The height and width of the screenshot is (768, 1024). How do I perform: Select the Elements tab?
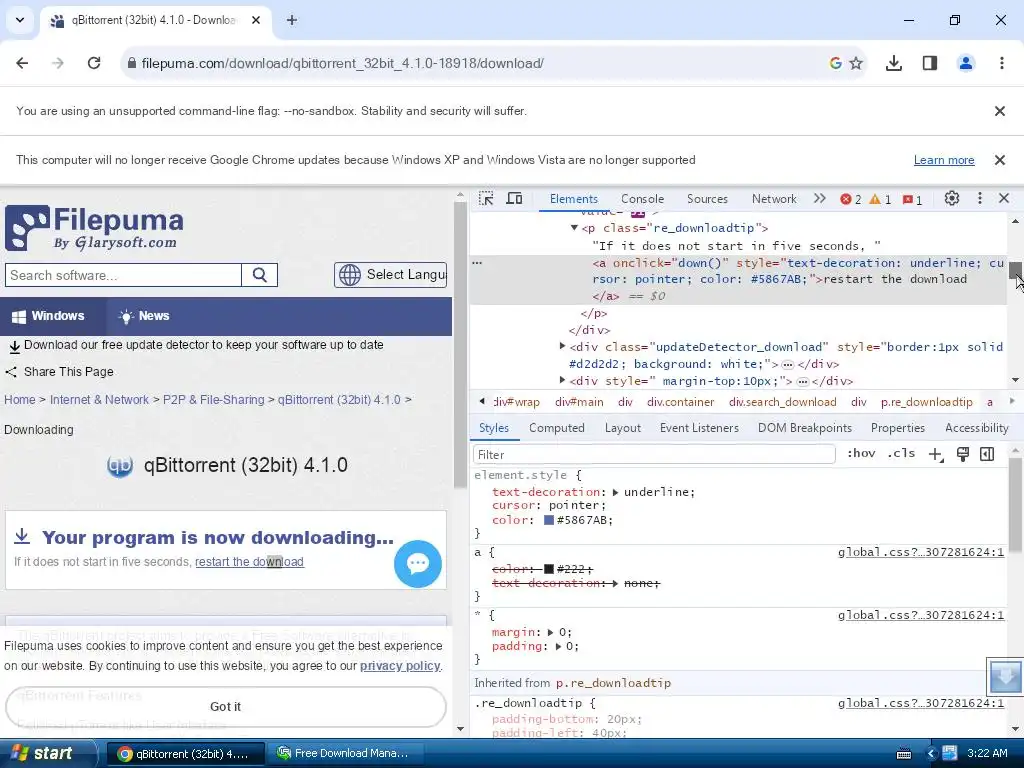573,199
